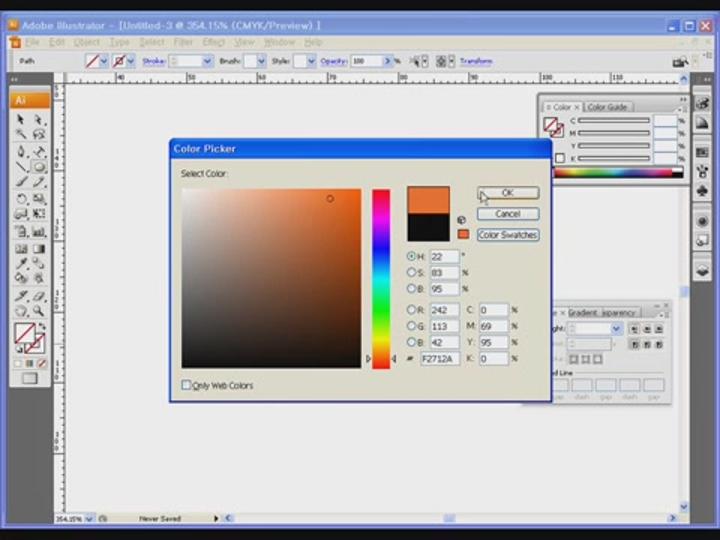Image resolution: width=720 pixels, height=540 pixels.
Task: Select the Paintbrush tool
Action: pos(21,182)
